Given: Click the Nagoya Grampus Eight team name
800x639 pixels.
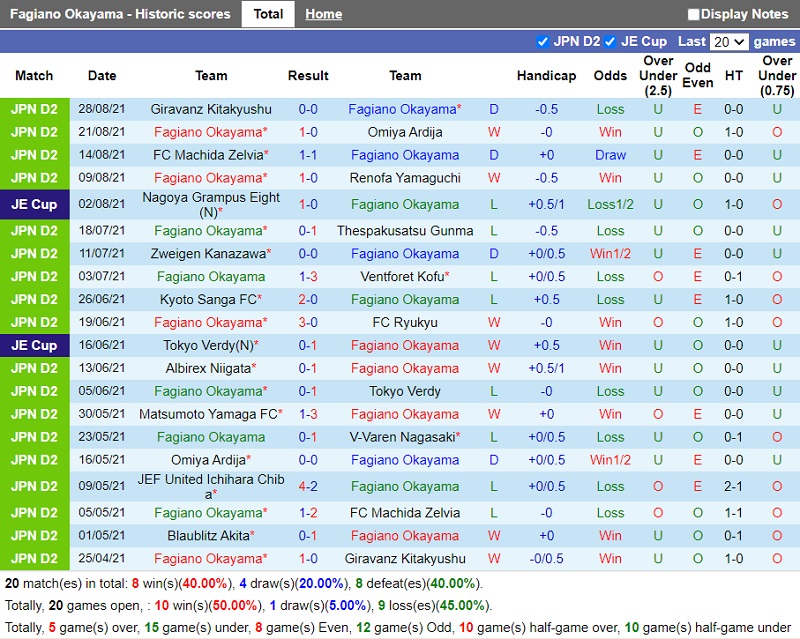Looking at the screenshot, I should pyautogui.click(x=209, y=198).
